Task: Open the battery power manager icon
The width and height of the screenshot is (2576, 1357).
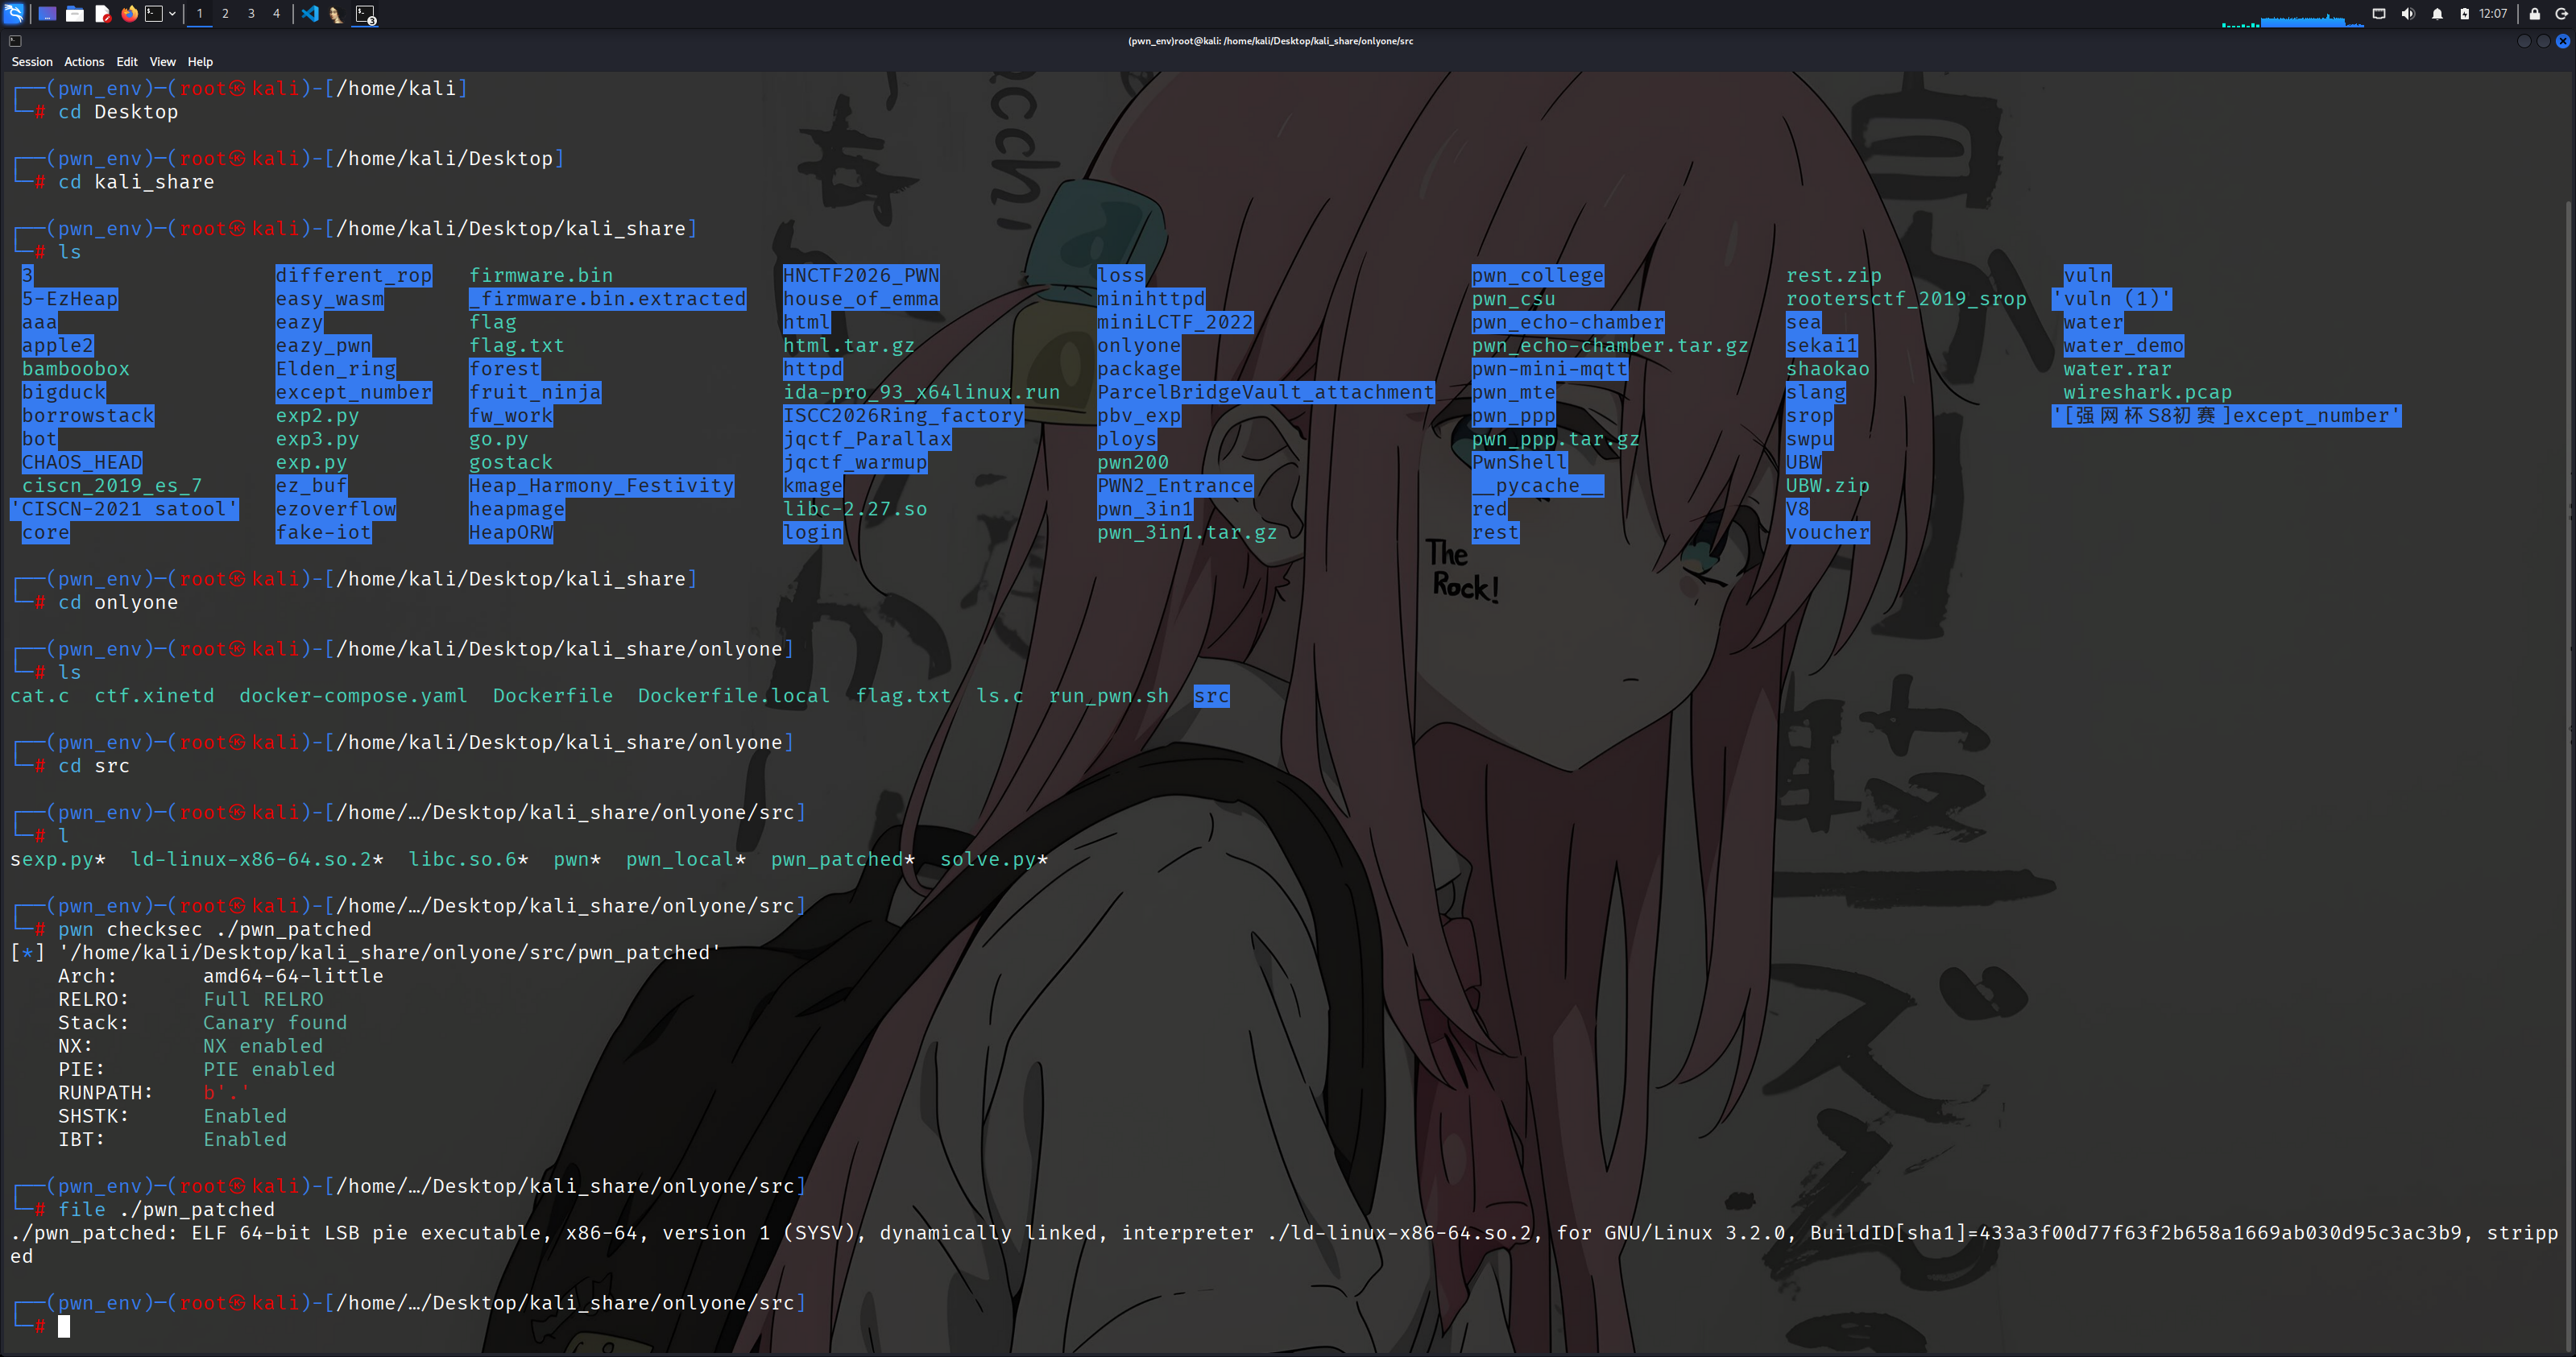Action: click(2465, 14)
